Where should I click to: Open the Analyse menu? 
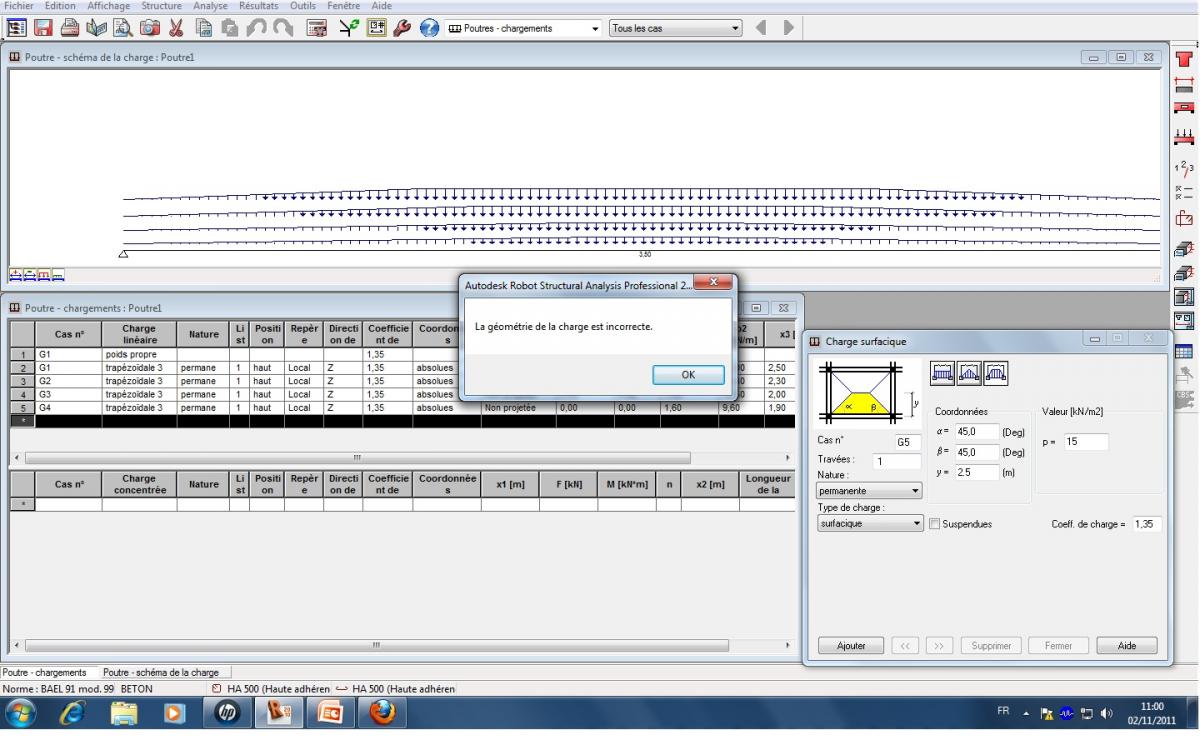[210, 6]
